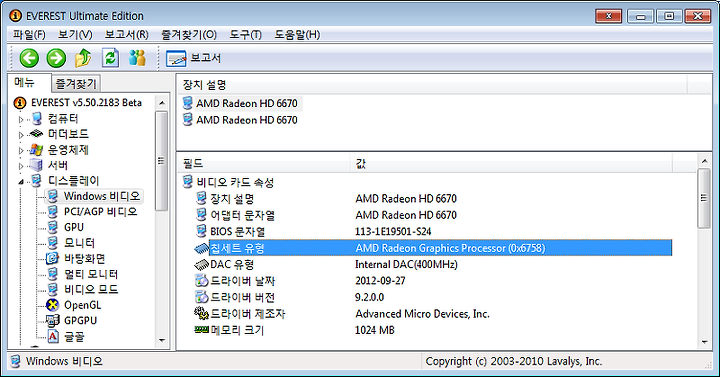The width and height of the screenshot is (720, 377).
Task: Select the 모니터 tree item
Action: [79, 242]
